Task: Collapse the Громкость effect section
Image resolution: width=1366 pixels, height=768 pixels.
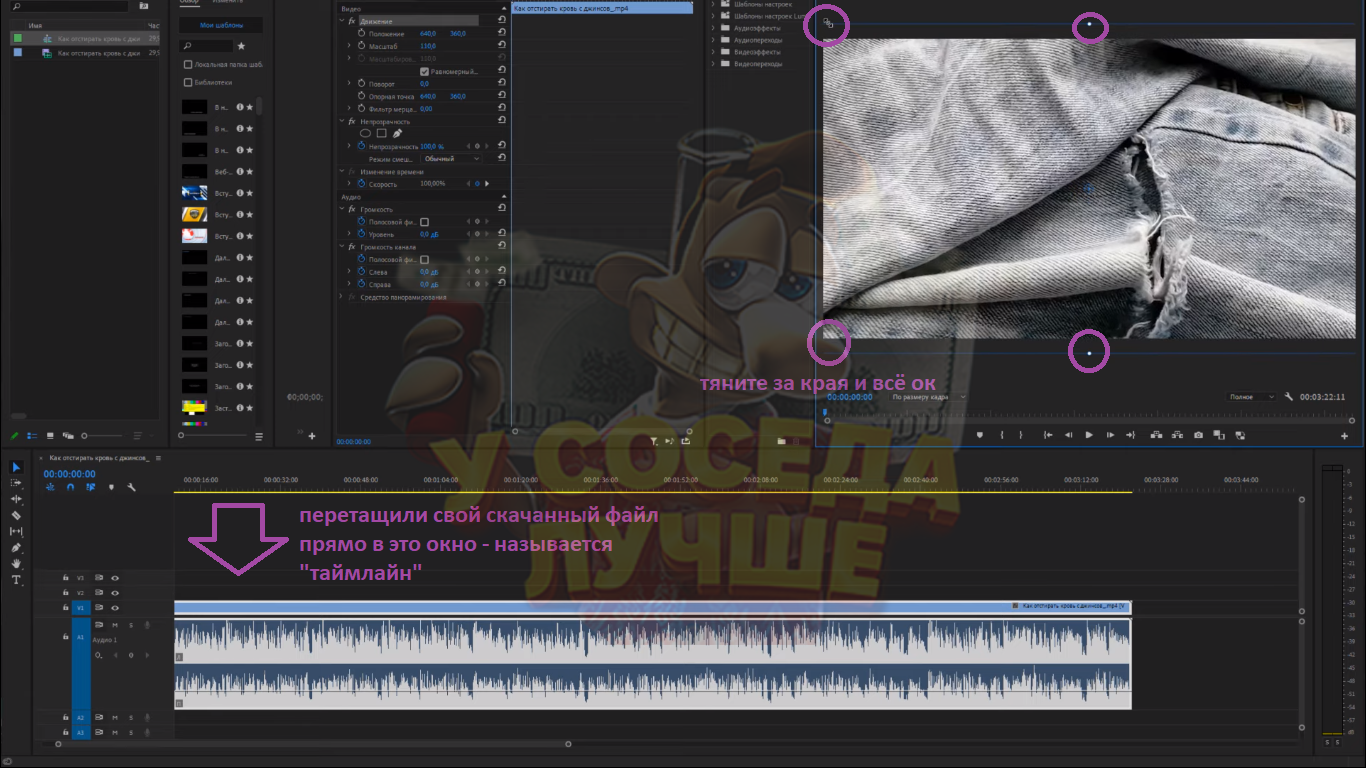Action: click(340, 209)
